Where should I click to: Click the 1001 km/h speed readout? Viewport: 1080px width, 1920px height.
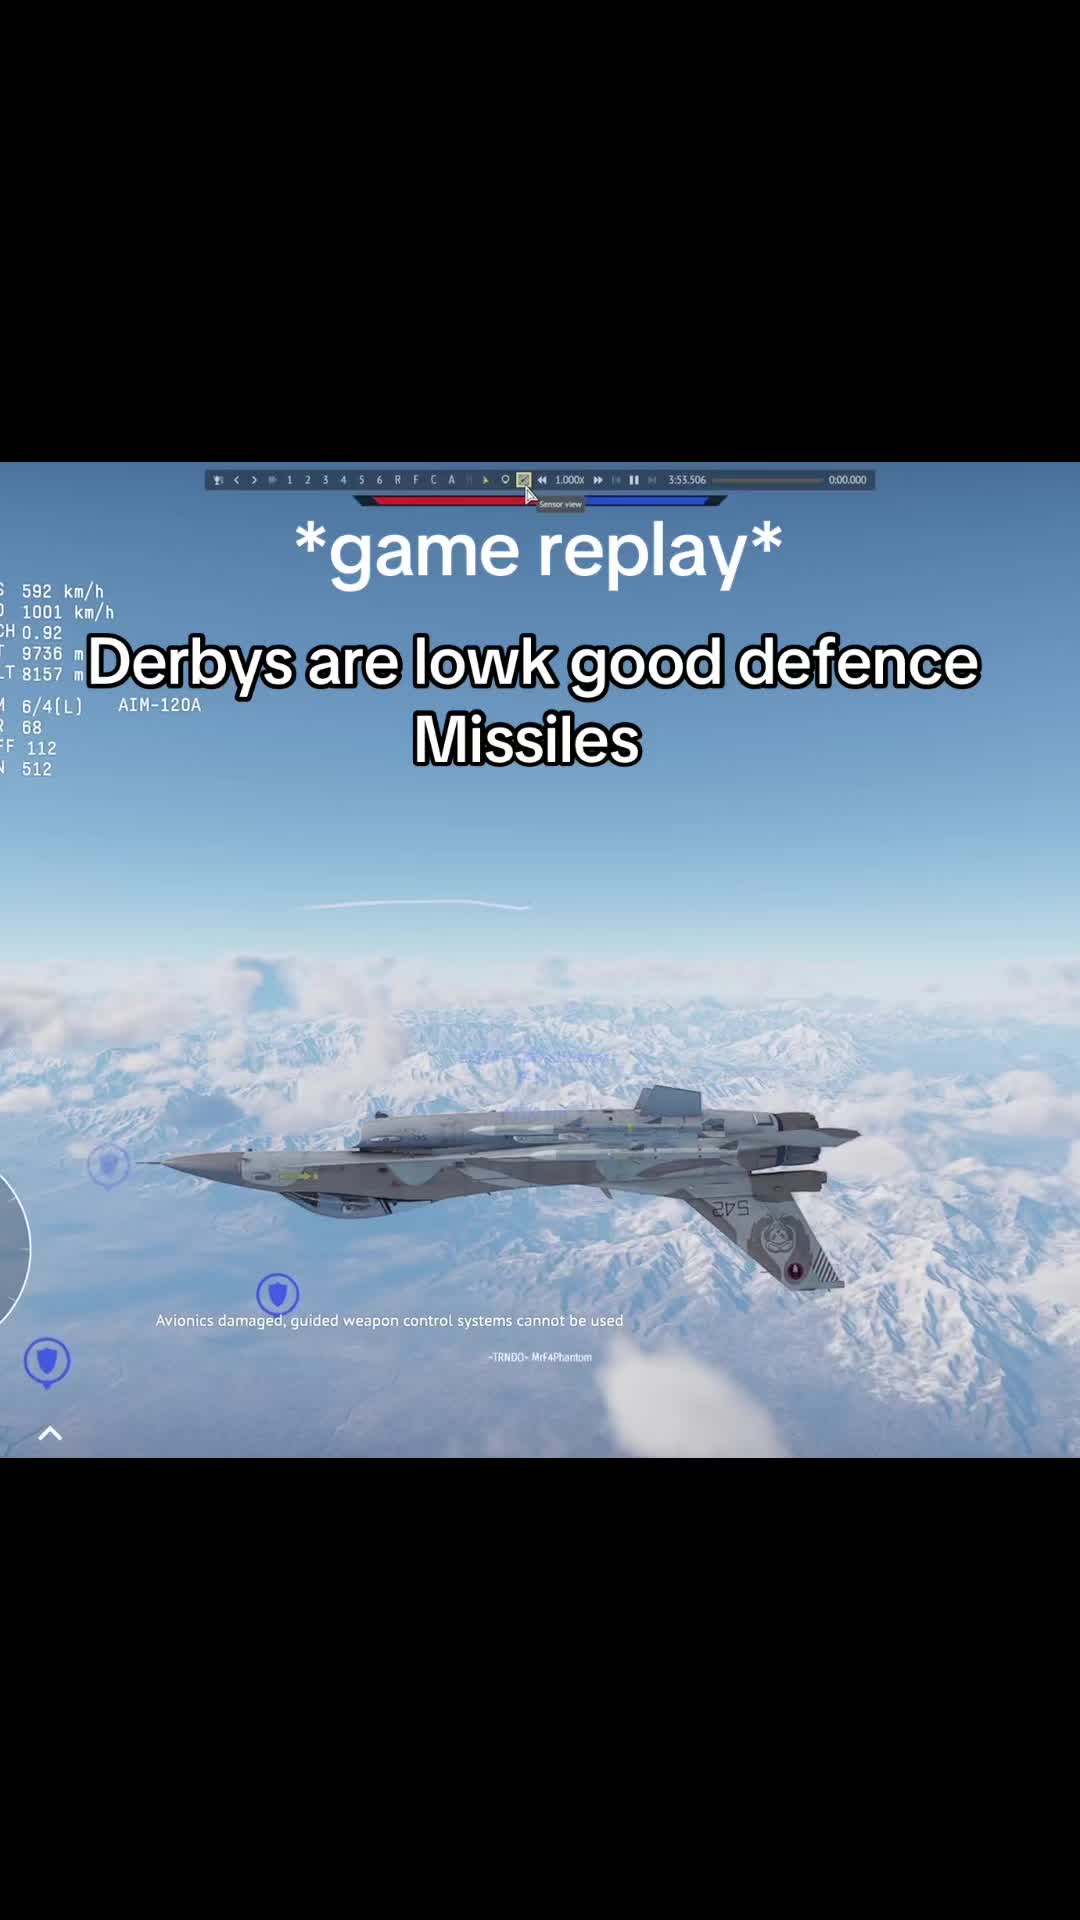(68, 612)
